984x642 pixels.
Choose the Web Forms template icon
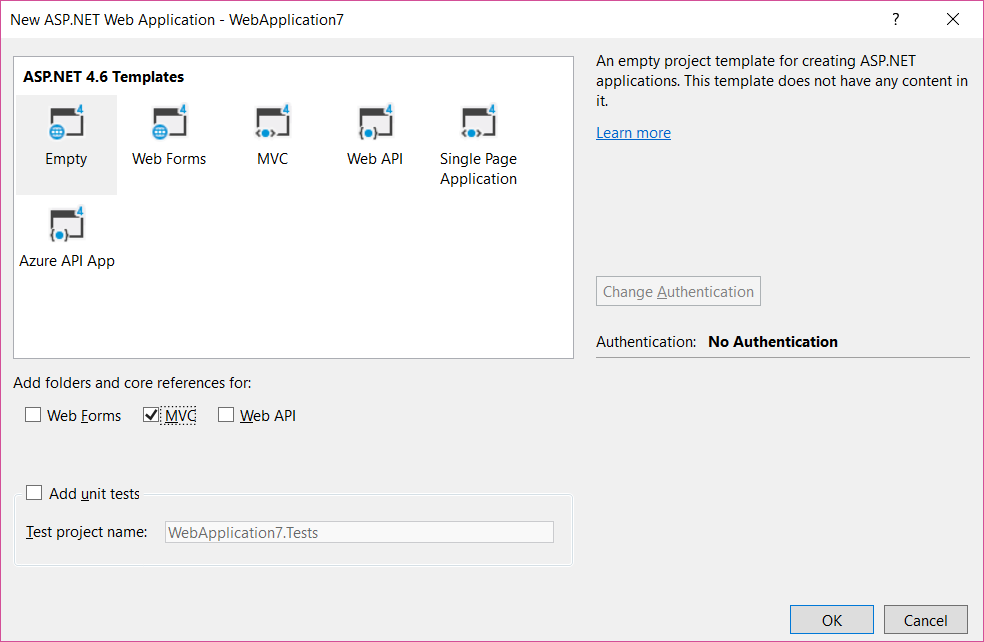click(x=169, y=124)
